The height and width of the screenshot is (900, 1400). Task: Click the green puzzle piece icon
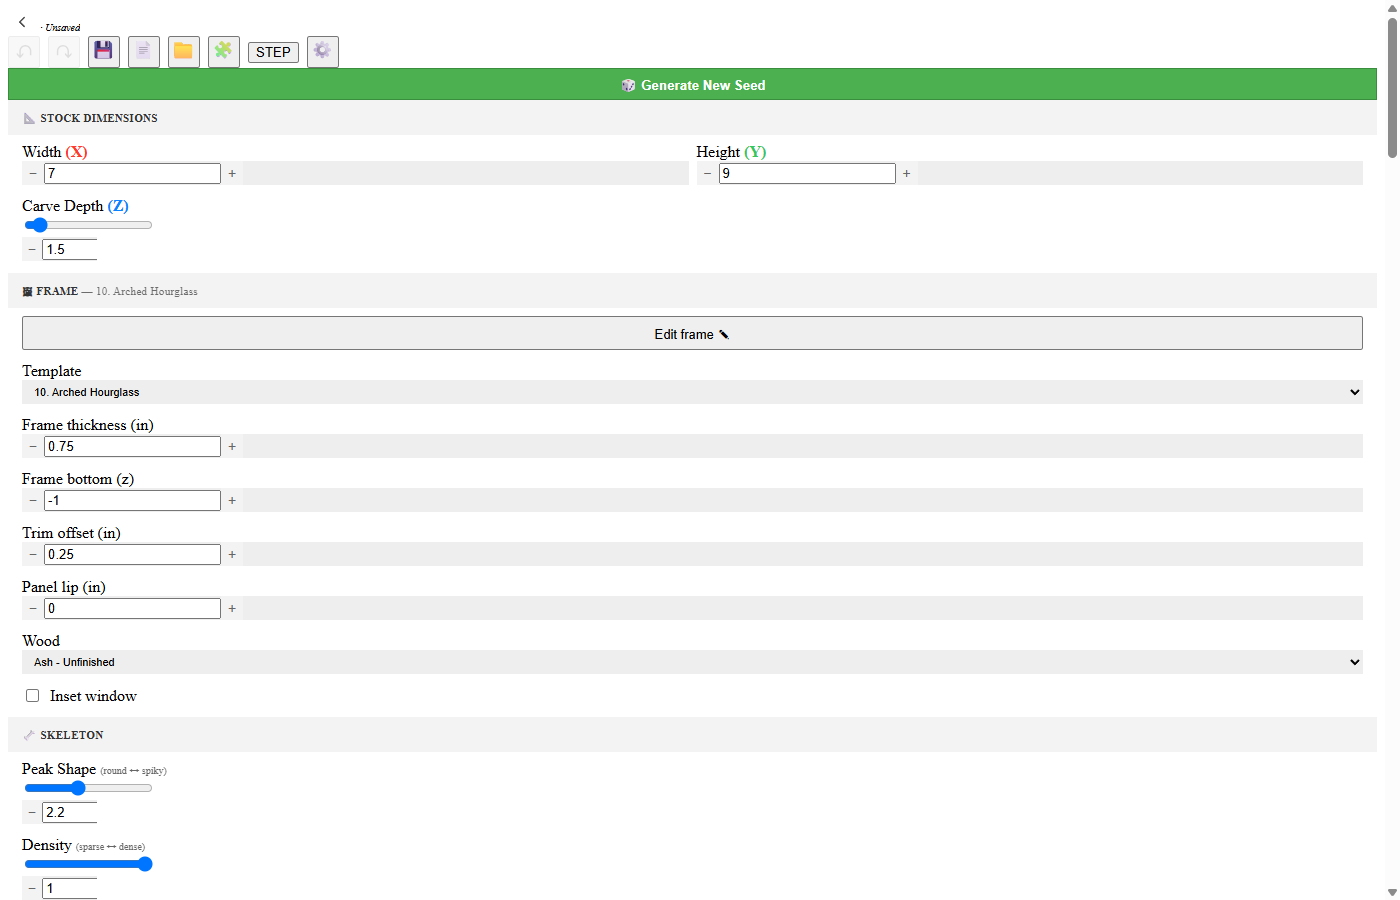[x=224, y=51]
